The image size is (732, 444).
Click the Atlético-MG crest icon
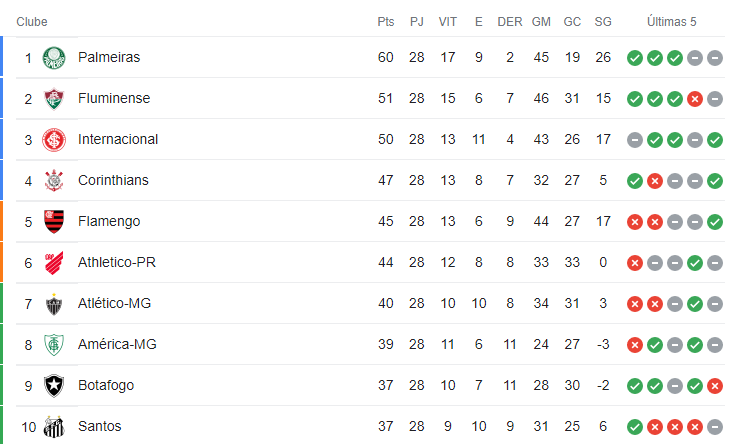[54, 304]
